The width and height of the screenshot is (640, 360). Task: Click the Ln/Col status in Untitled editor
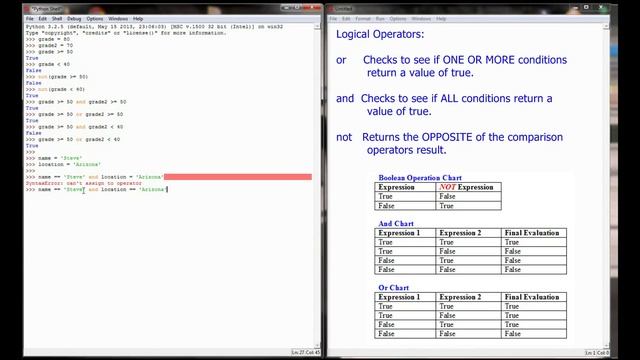(597, 353)
